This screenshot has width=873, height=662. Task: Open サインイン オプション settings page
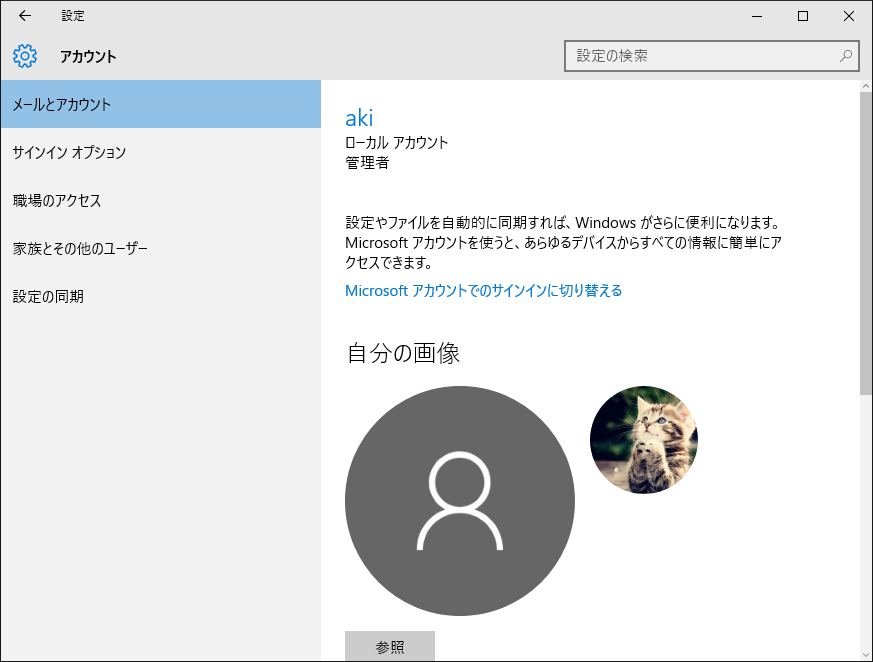(x=160, y=152)
